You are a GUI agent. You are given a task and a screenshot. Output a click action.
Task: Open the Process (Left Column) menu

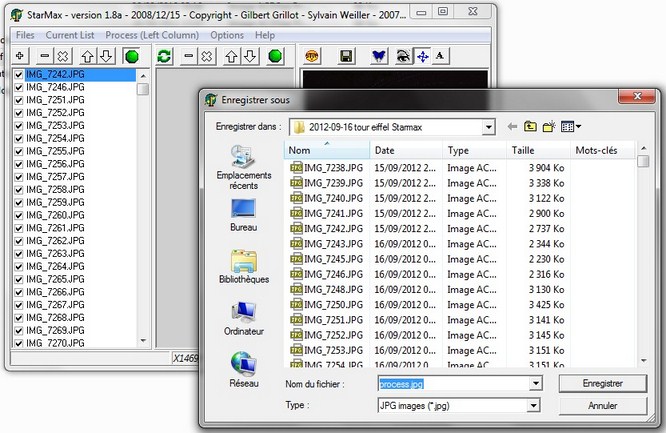[x=152, y=35]
